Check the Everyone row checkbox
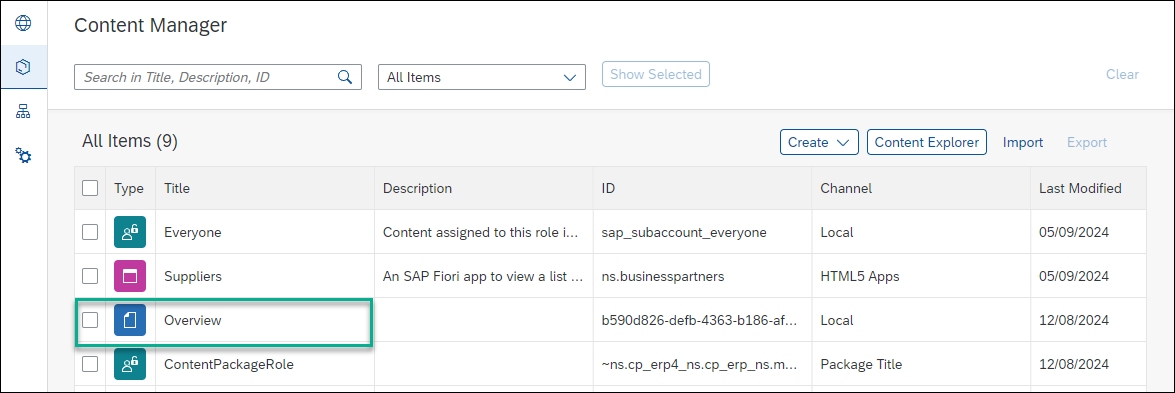1175x393 pixels. coord(90,232)
